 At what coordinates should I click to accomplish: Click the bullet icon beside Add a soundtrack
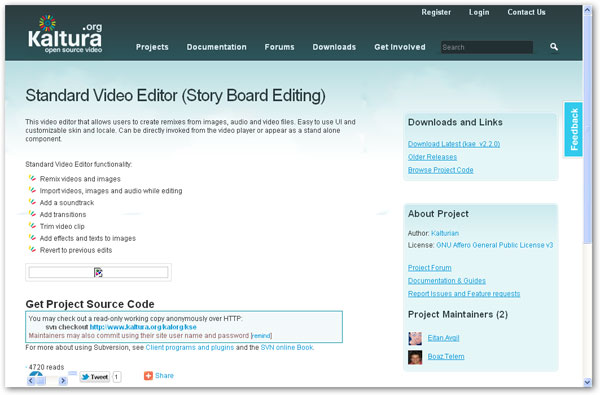click(x=32, y=202)
